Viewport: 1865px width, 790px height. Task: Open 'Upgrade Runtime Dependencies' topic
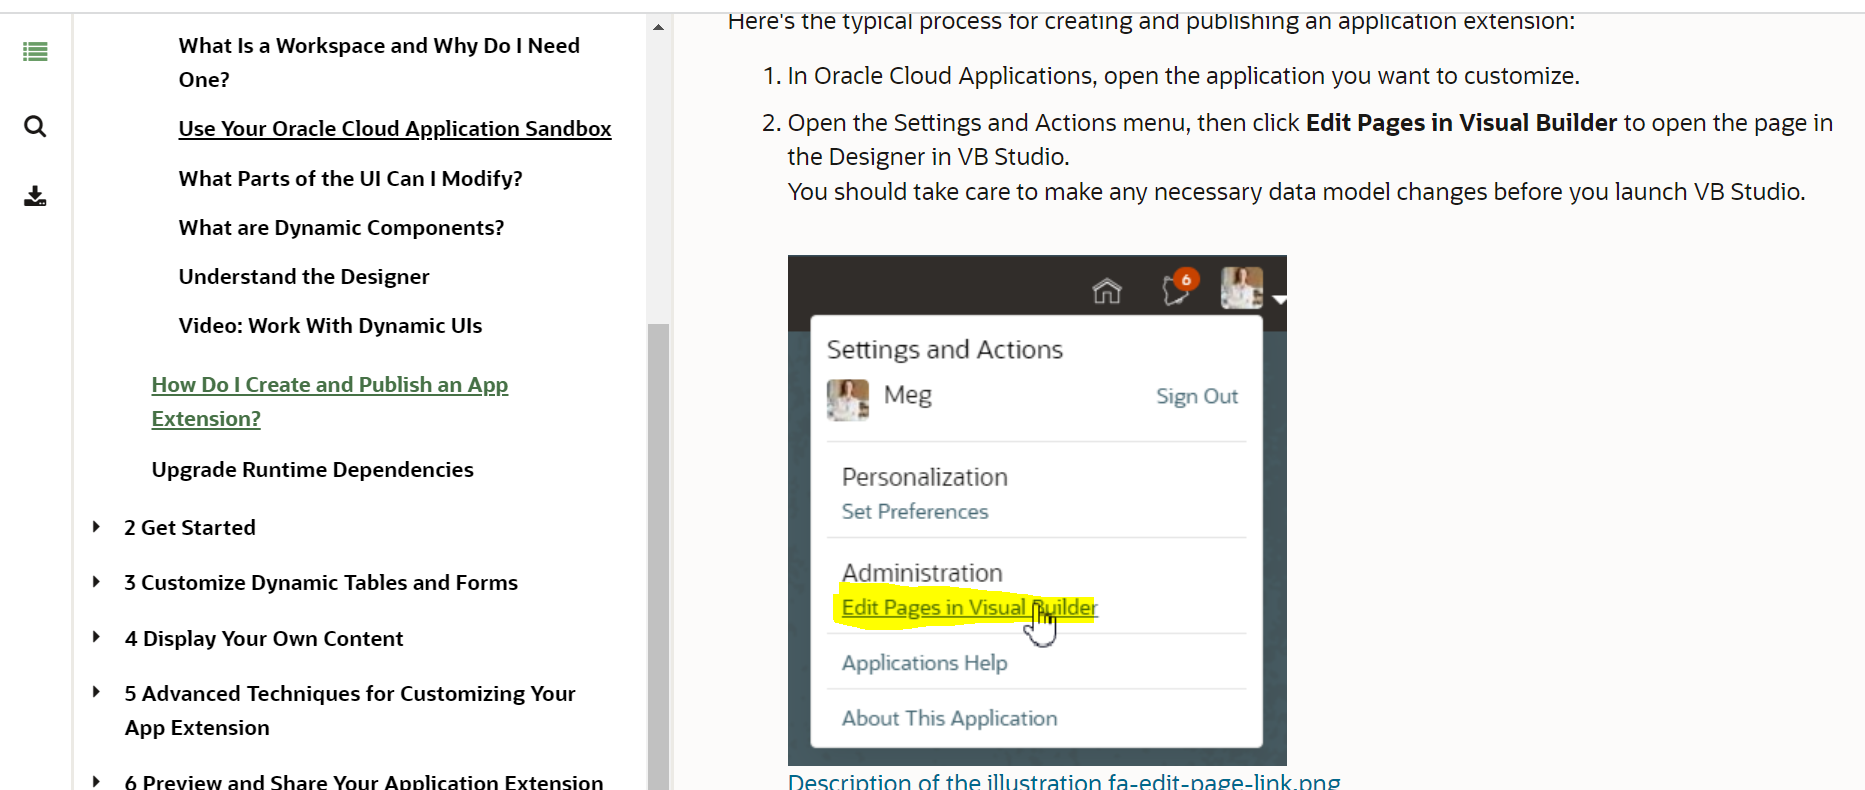[x=313, y=470]
